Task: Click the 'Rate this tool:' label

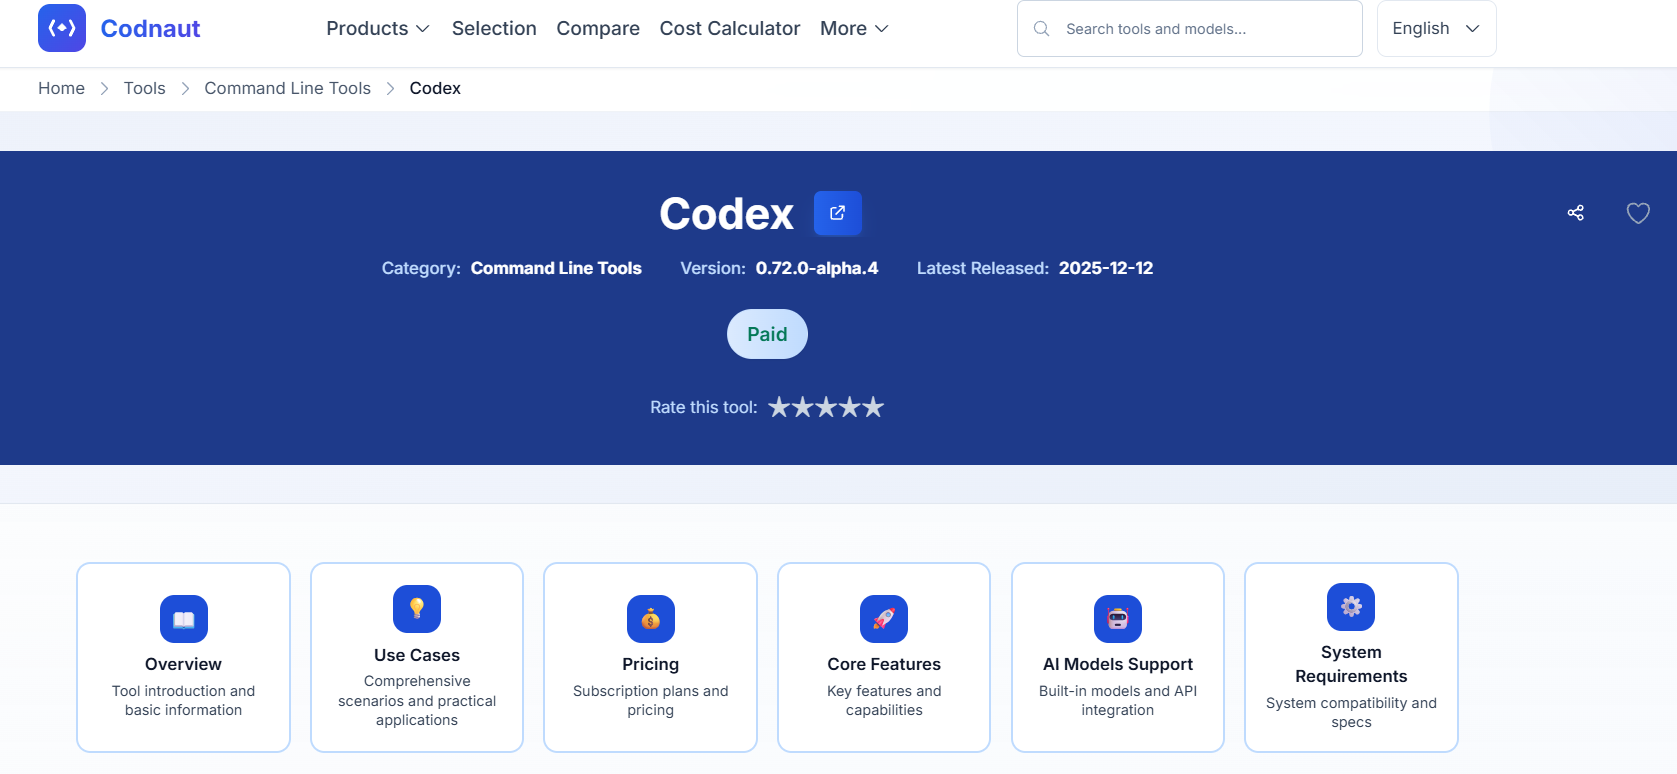Action: 704,407
